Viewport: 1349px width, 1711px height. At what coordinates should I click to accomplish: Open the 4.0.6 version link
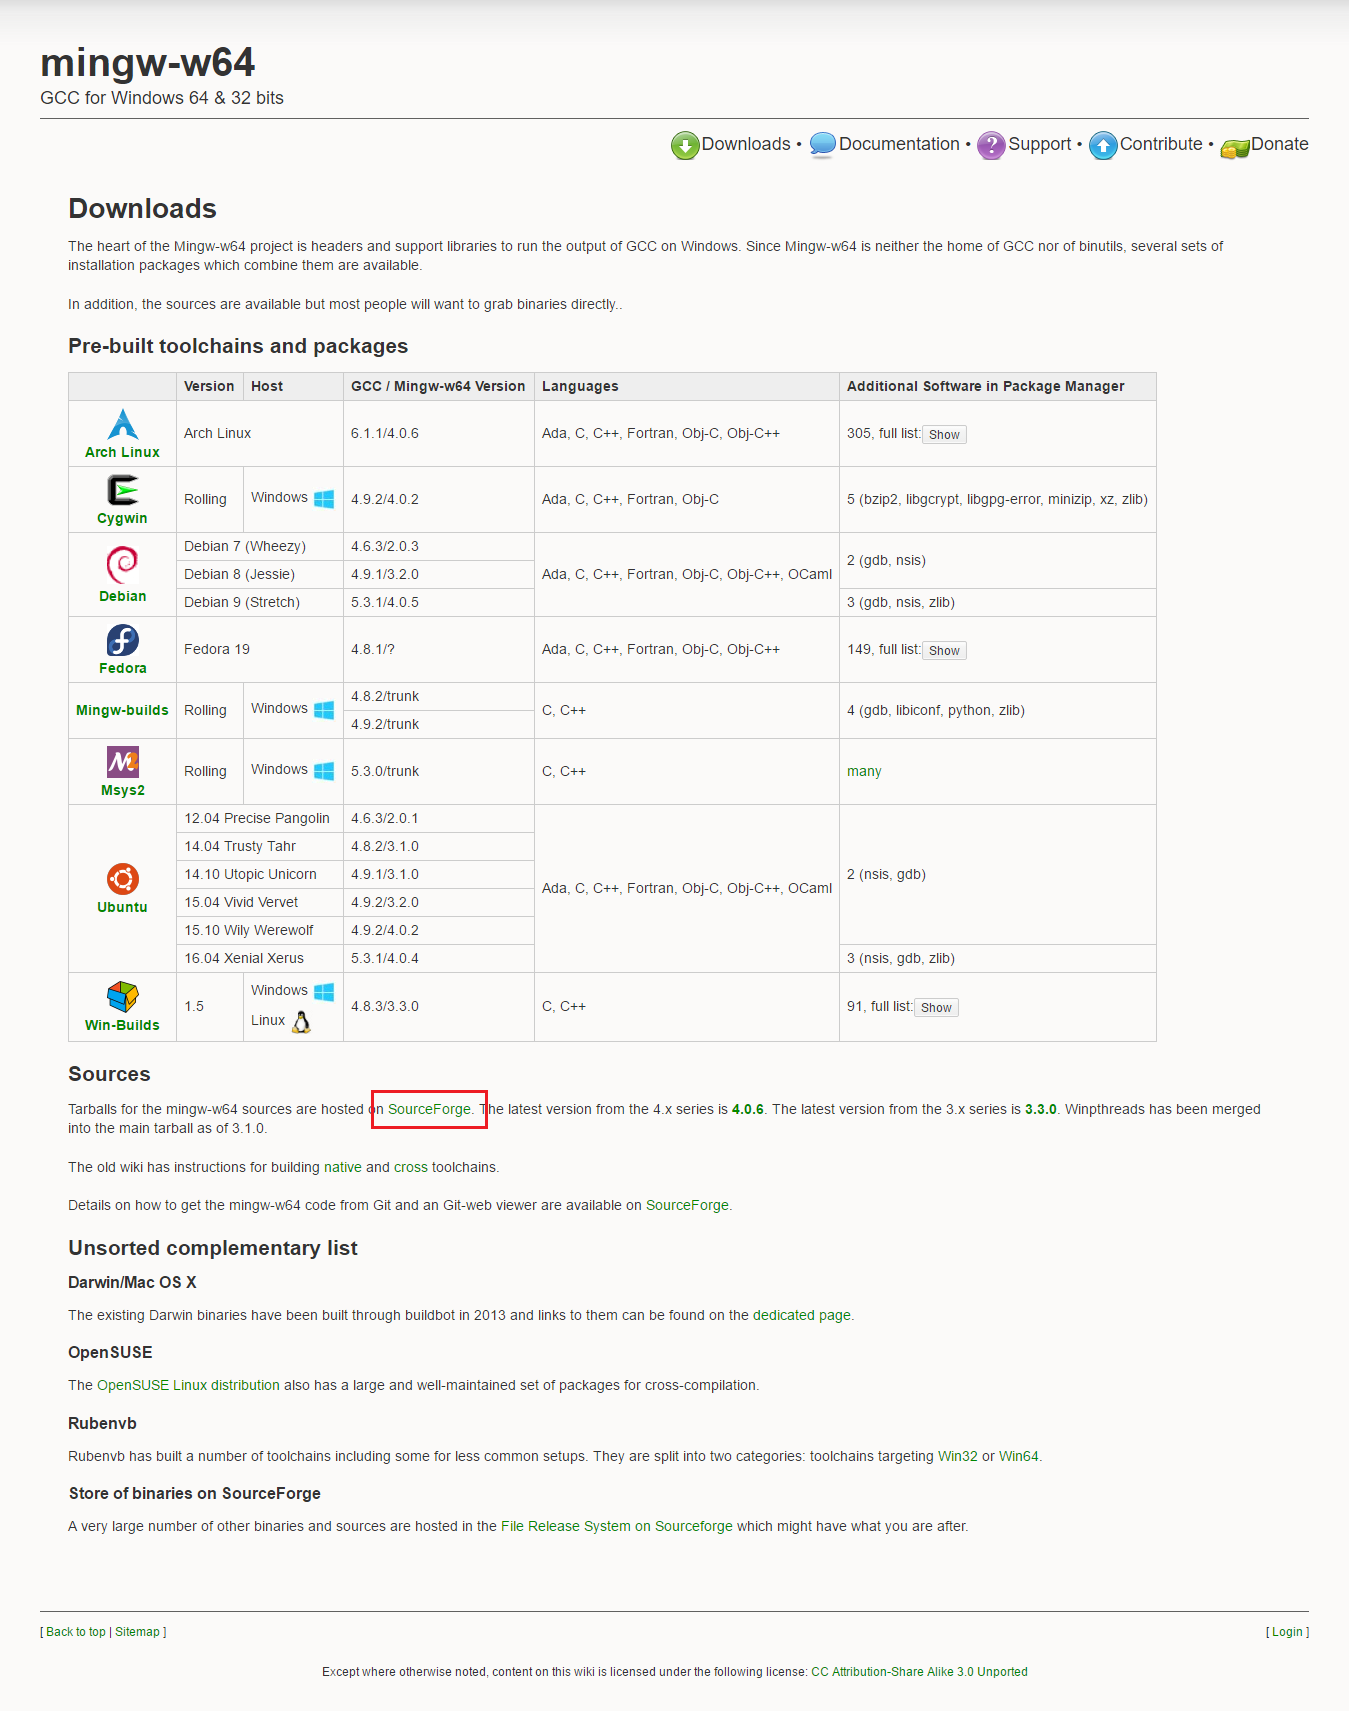(748, 1109)
